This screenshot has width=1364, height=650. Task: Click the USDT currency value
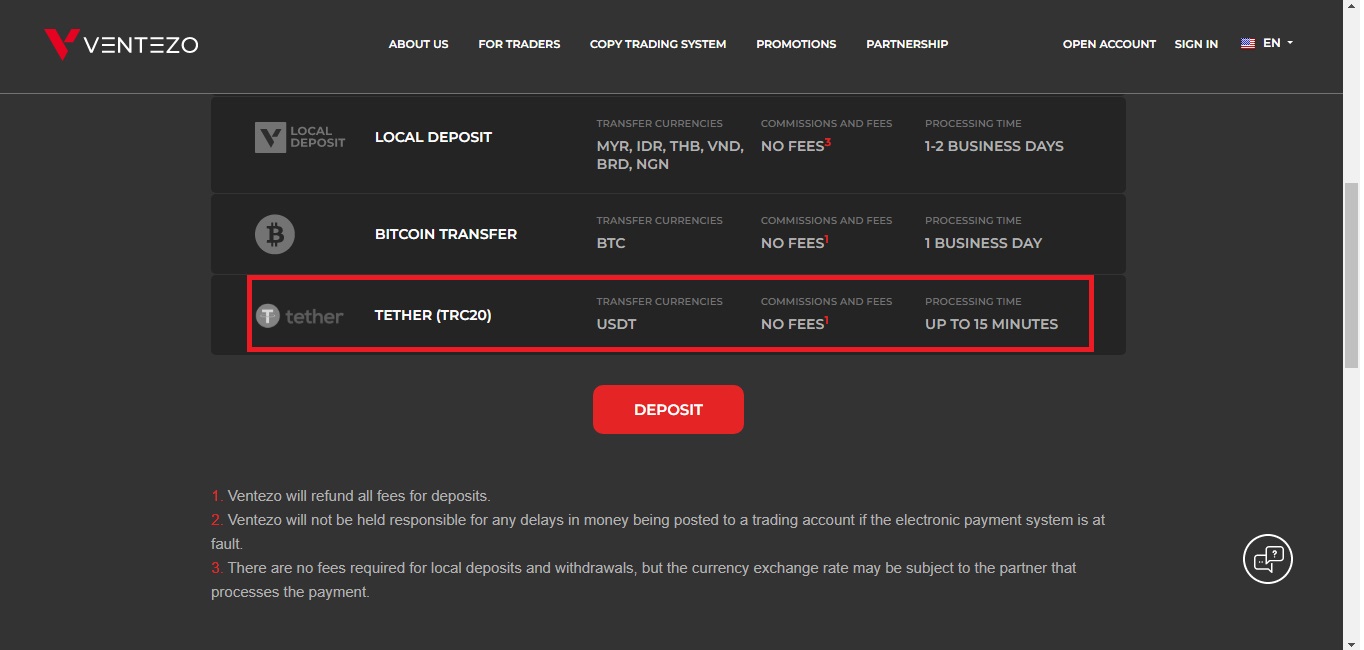(616, 324)
